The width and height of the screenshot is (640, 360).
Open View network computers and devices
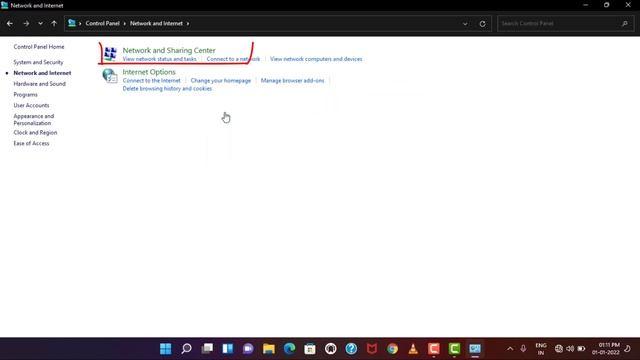pyautogui.click(x=316, y=59)
